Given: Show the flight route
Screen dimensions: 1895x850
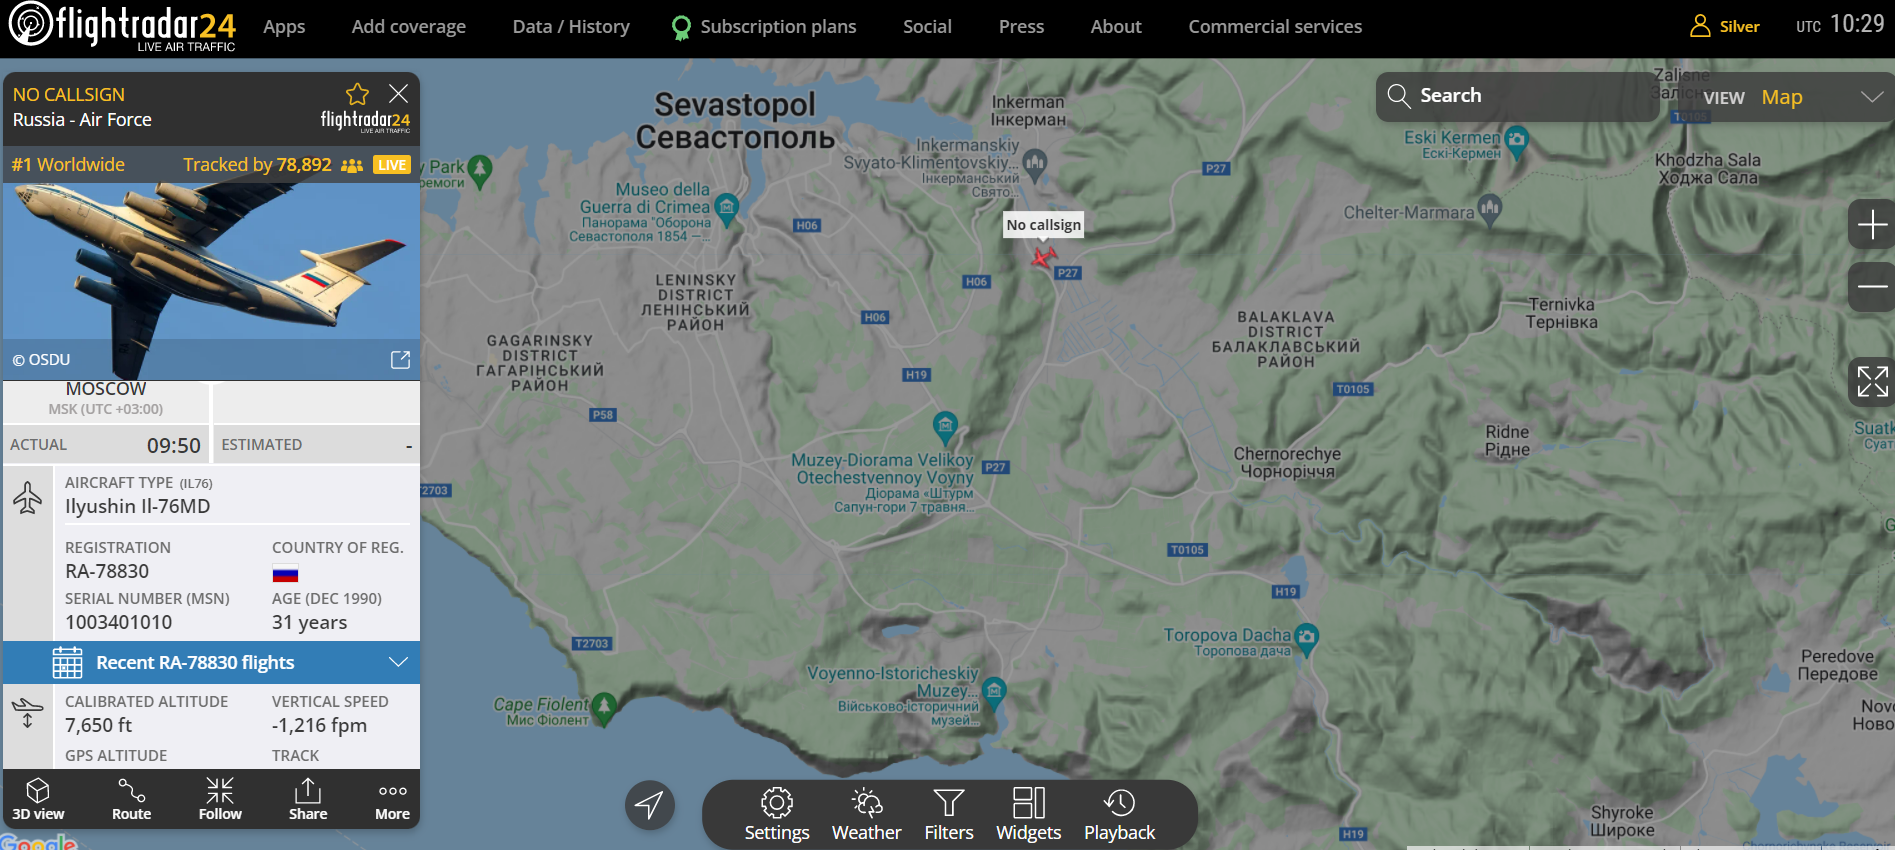Looking at the screenshot, I should pos(131,799).
